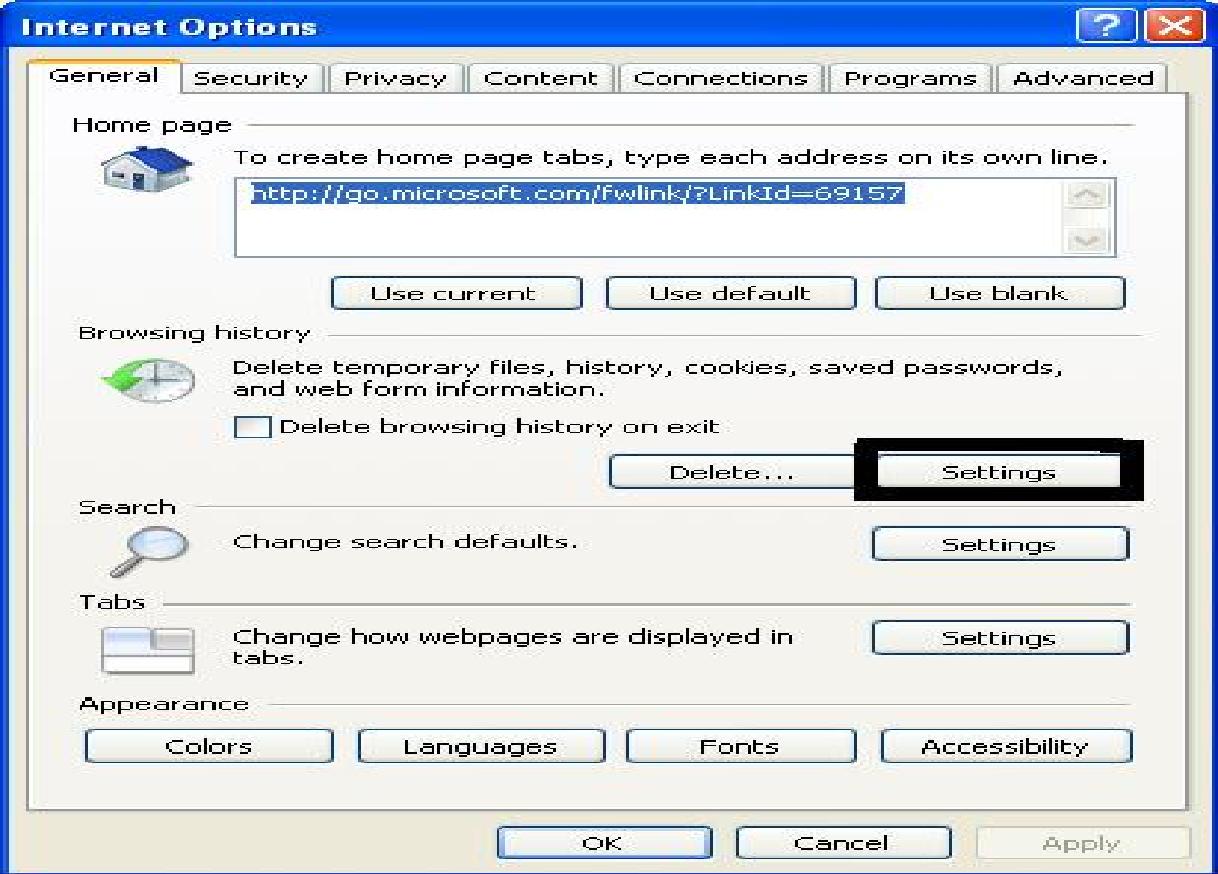Switch to the Security tab
1218x874 pixels.
click(x=252, y=77)
